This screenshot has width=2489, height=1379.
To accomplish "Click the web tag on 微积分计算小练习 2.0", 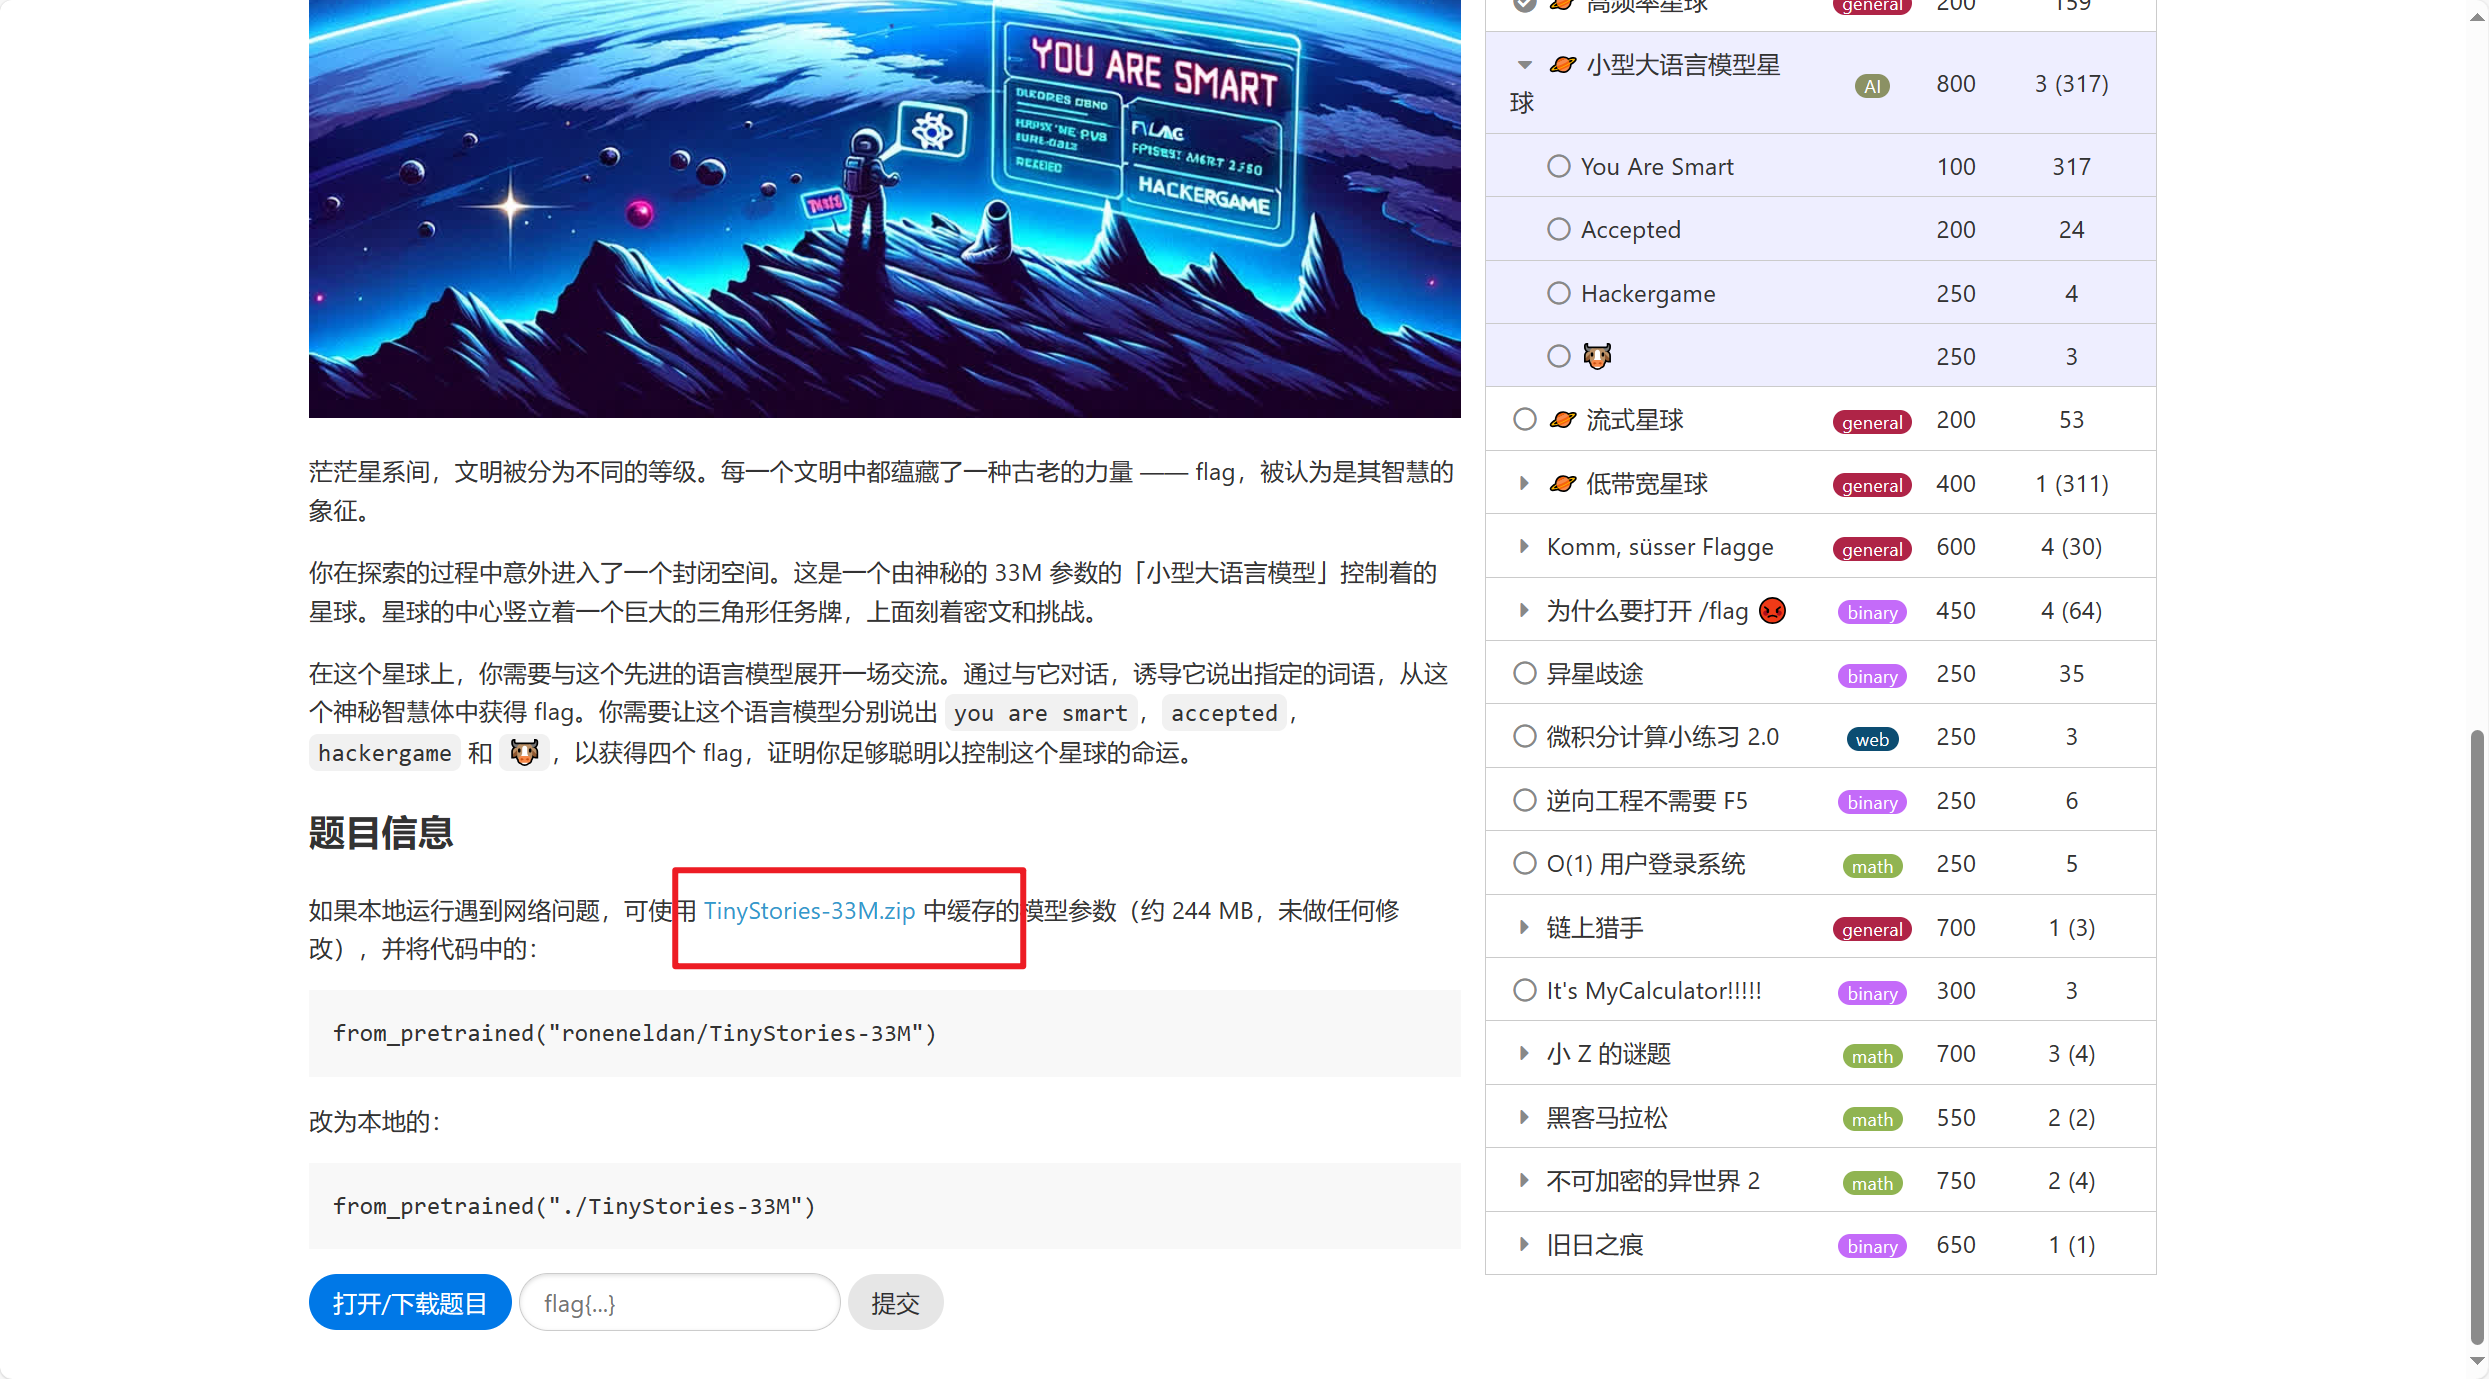I will pyautogui.click(x=1872, y=739).
